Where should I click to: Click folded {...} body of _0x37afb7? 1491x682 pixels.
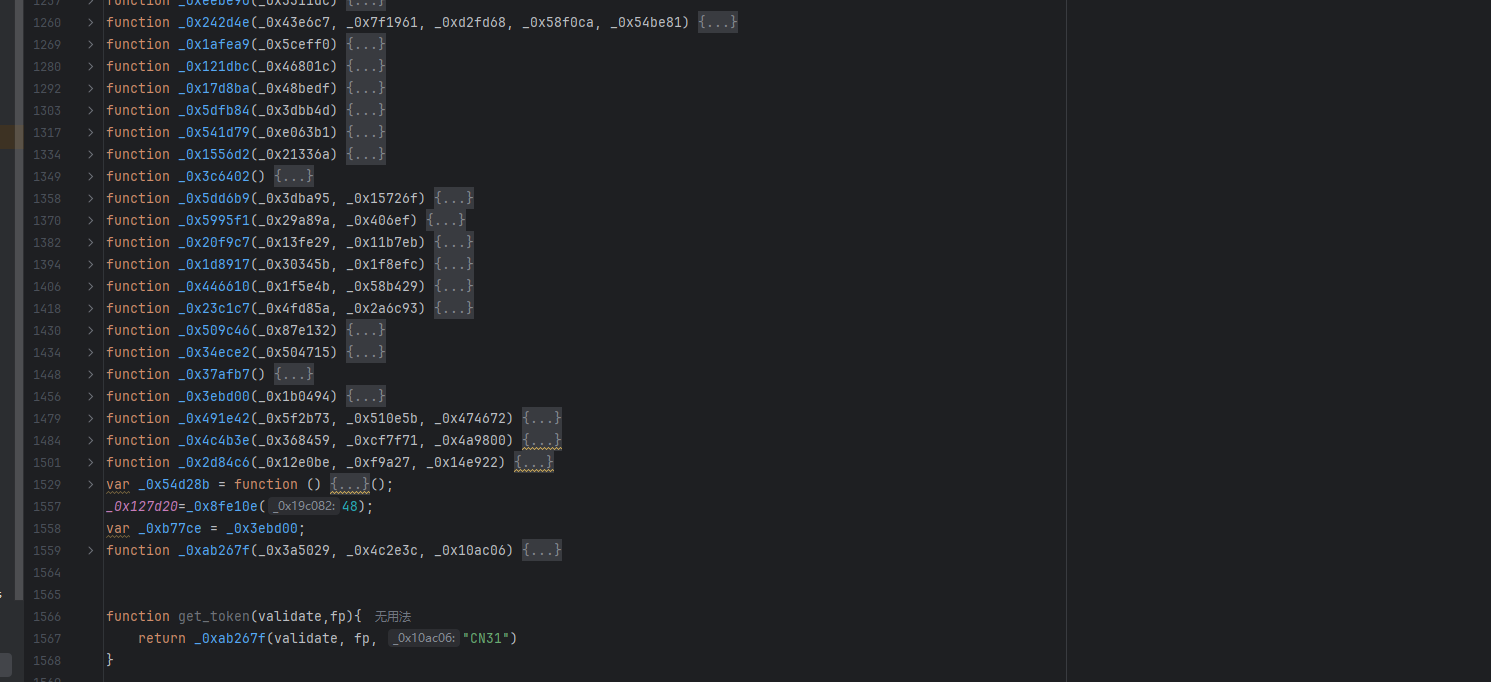[294, 374]
